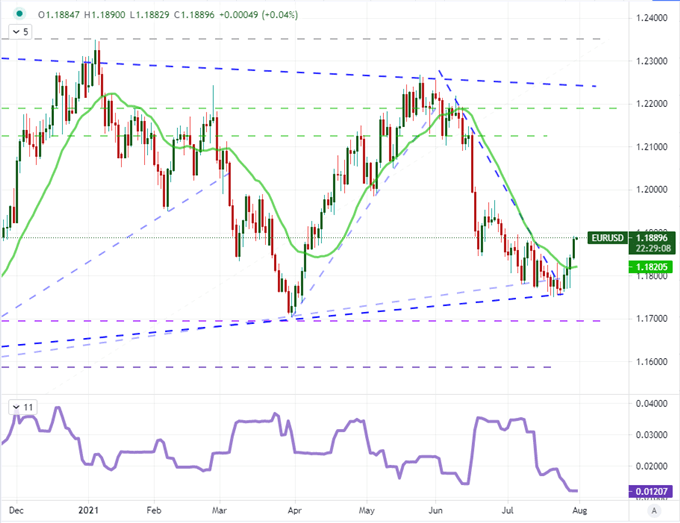
Task: Click the EURUSD price label tag
Action: click(x=608, y=238)
